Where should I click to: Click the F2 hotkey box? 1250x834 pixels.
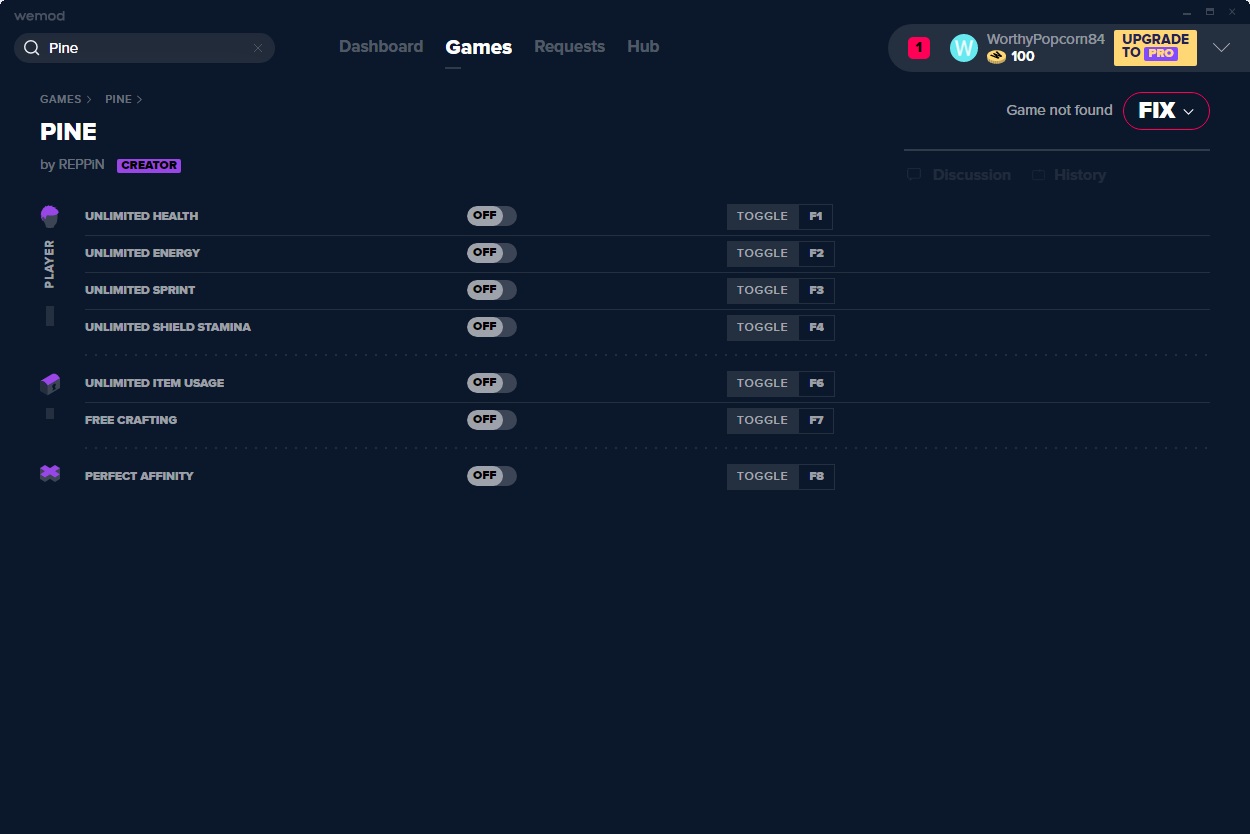pos(816,254)
